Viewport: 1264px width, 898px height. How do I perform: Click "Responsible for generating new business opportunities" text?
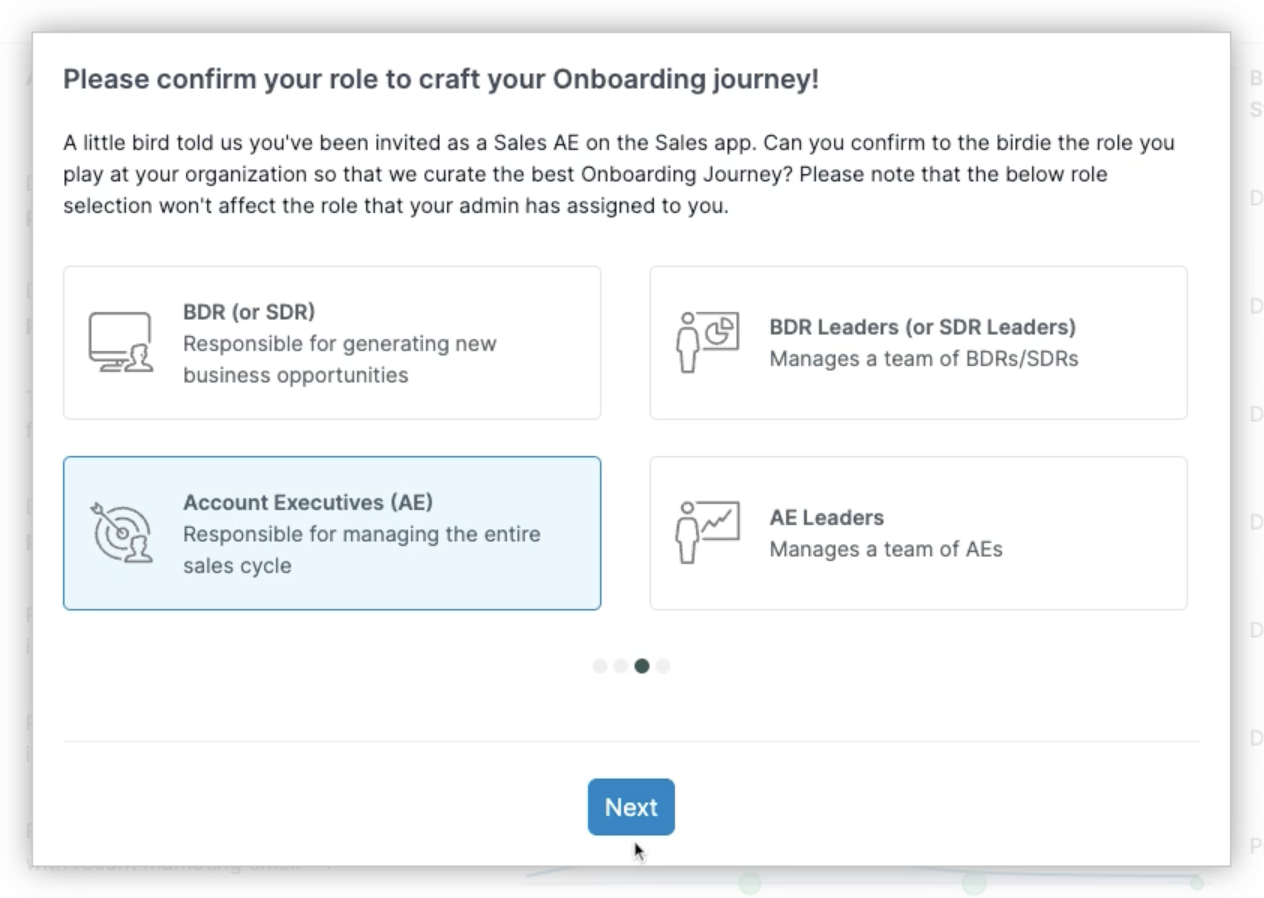[x=339, y=359]
